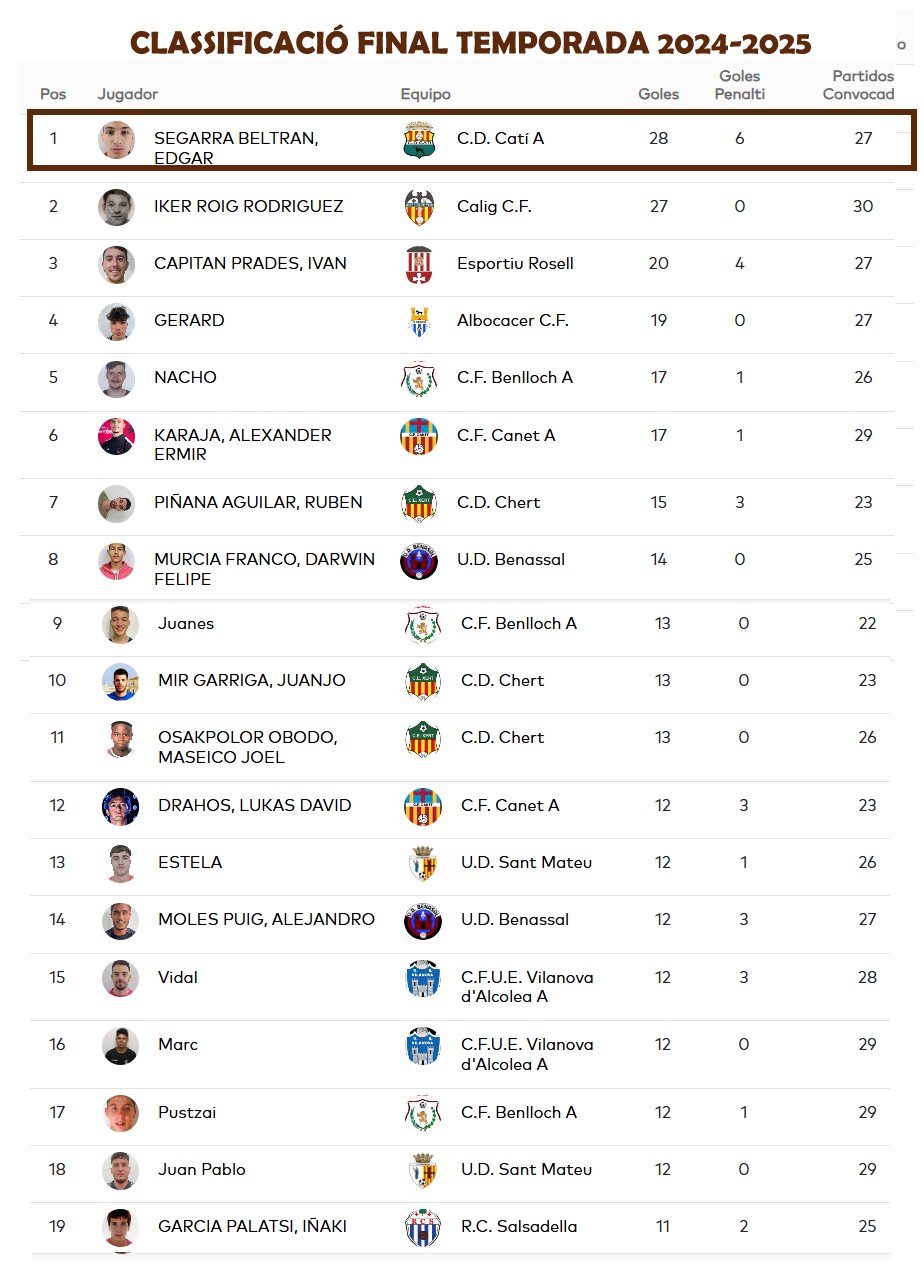Click the R.C. Salsadella crest icon
924x1276 pixels.
[x=423, y=1227]
